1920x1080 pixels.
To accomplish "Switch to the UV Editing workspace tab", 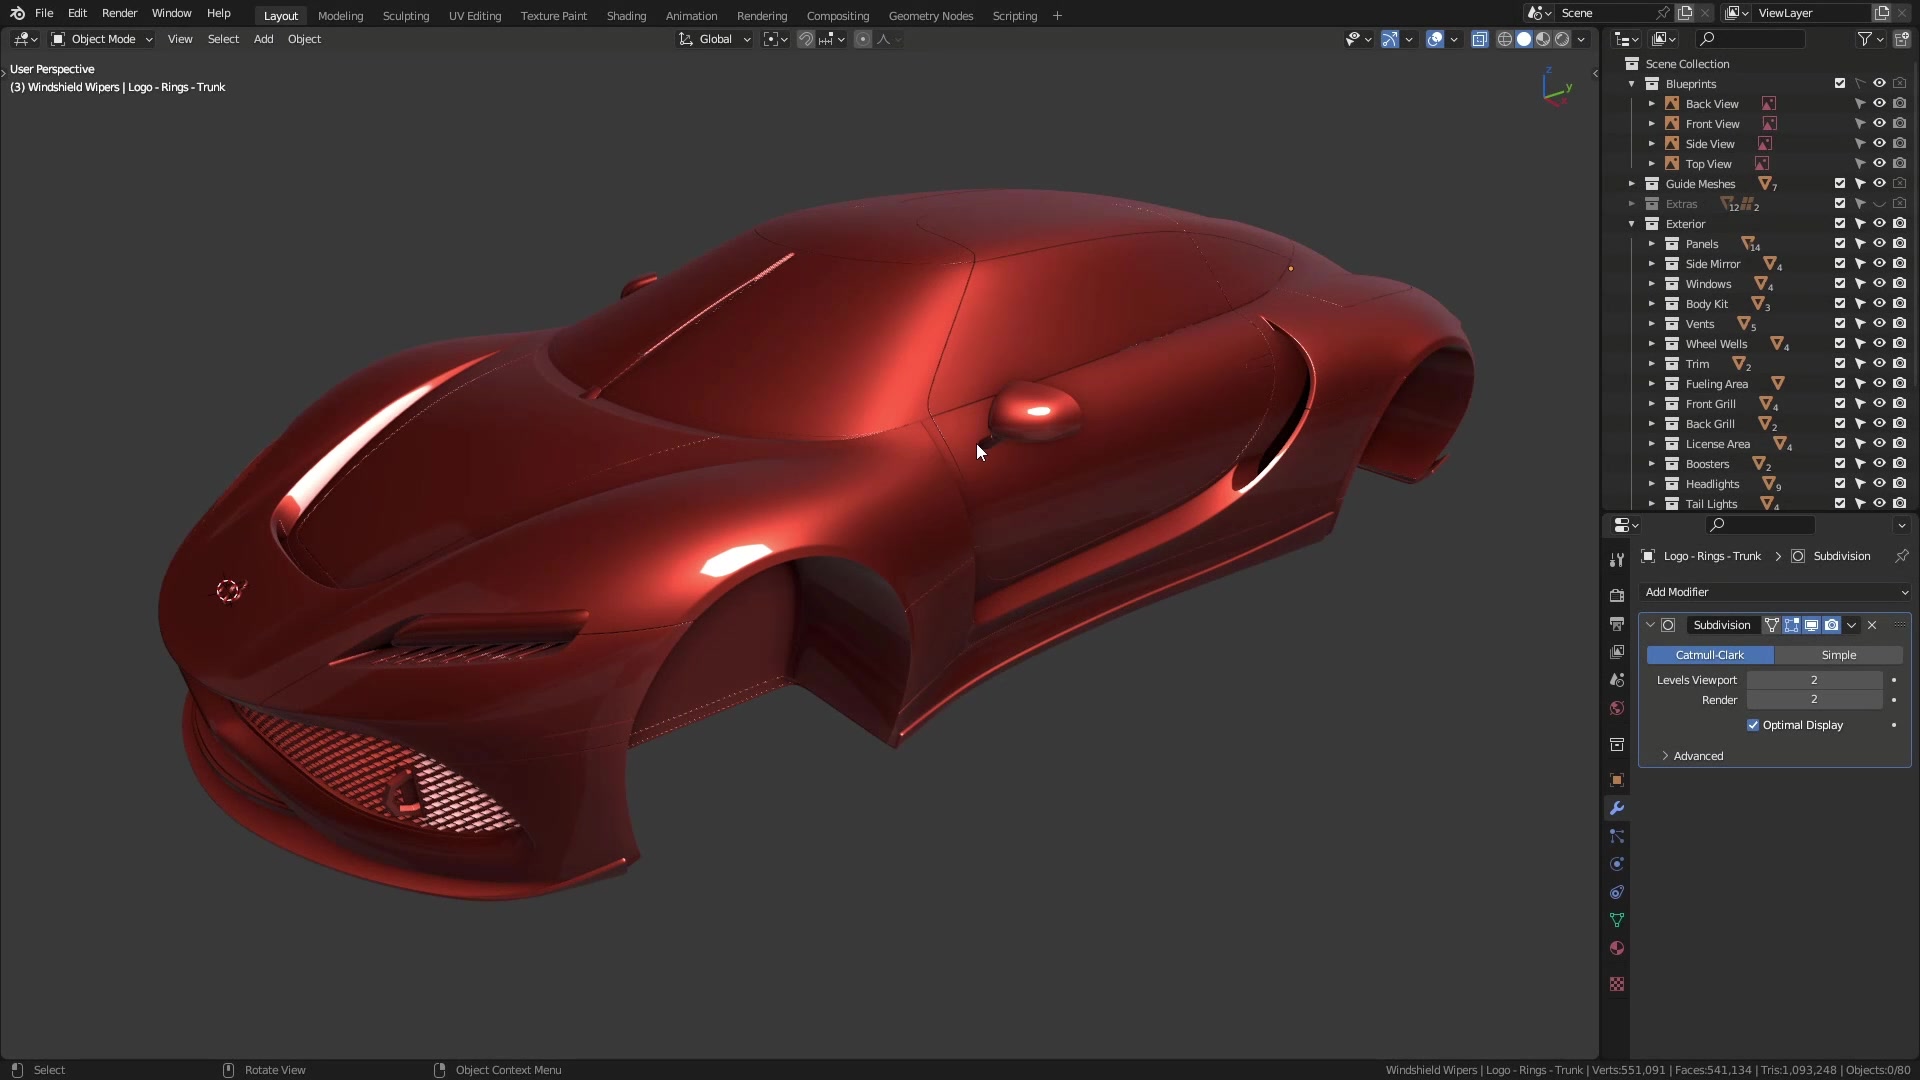I will point(475,16).
